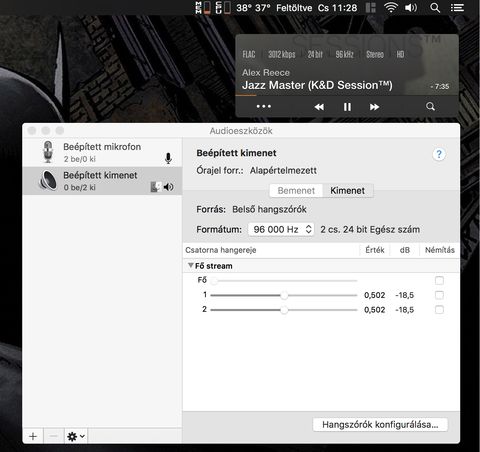The height and width of the screenshot is (452, 480).
Task: Switch to the Bemenet tab
Action: (296, 191)
